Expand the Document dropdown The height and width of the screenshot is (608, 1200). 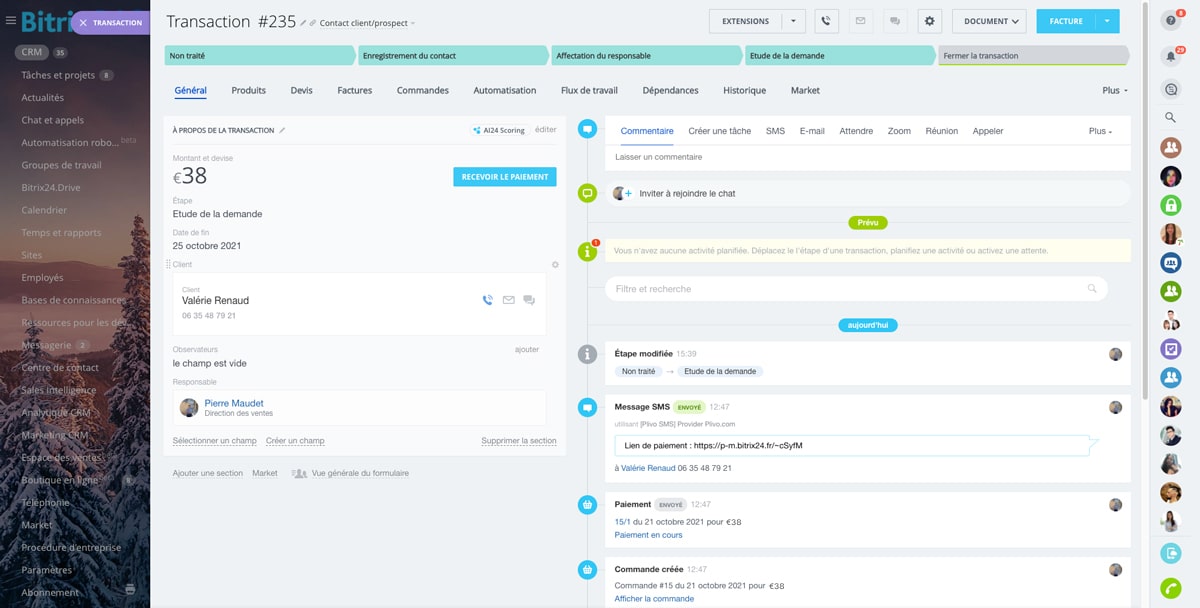click(x=989, y=21)
